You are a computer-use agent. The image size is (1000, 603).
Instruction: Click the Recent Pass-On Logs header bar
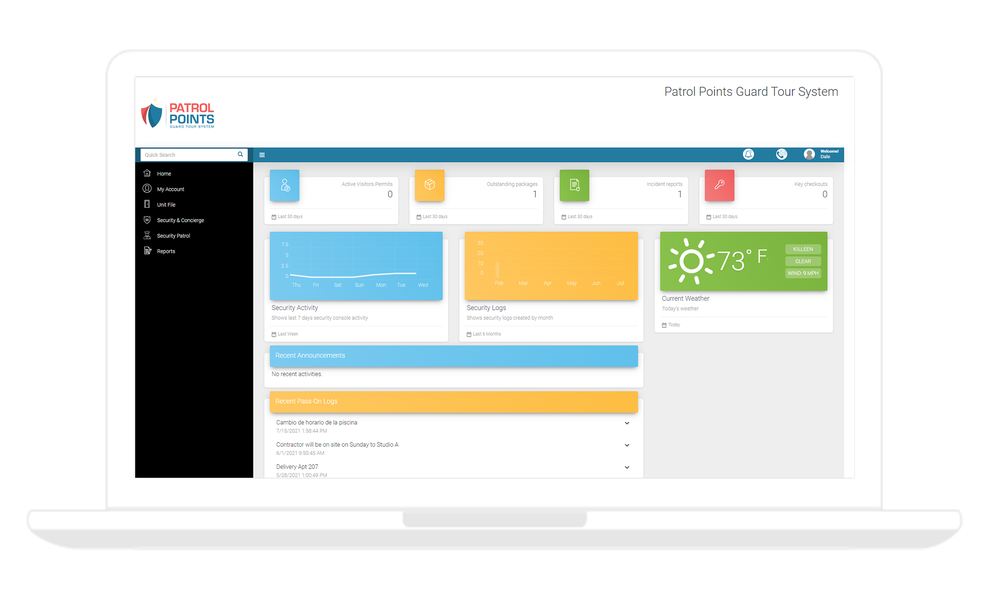(x=453, y=402)
